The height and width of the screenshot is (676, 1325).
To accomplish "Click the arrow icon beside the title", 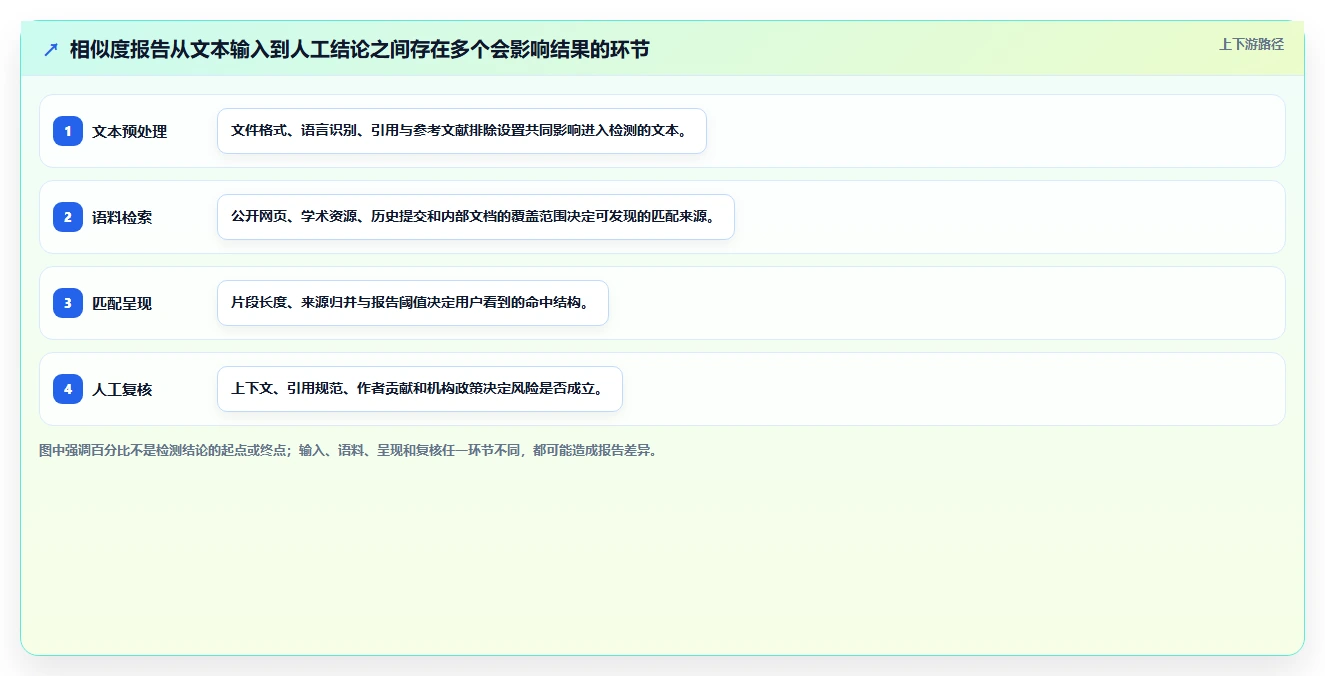I will coord(50,49).
